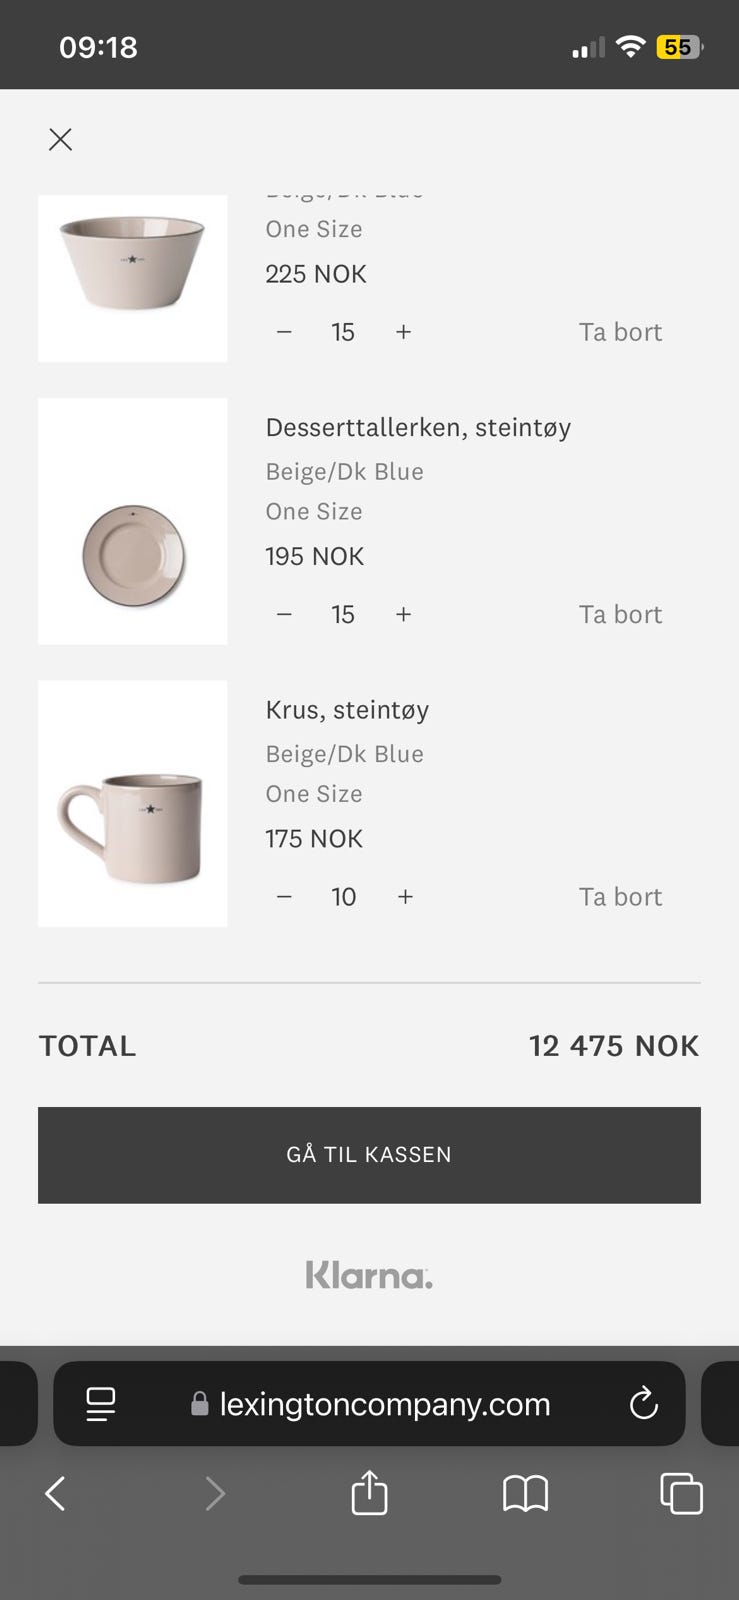Reload the page in Safari
Screen dimensions: 739x1600
point(643,1403)
